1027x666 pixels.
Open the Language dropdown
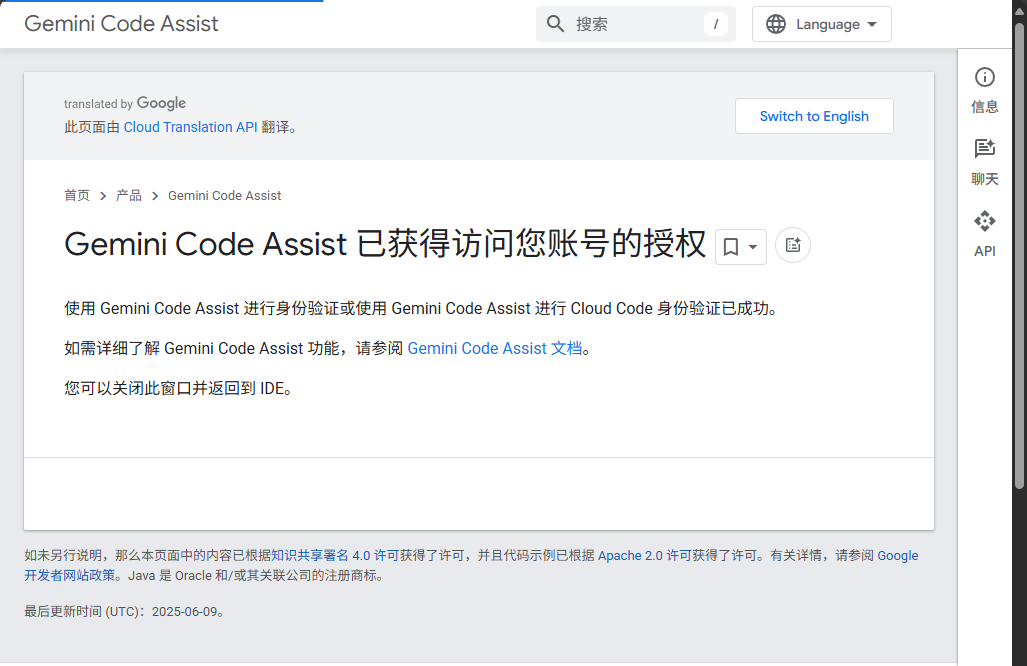point(822,23)
